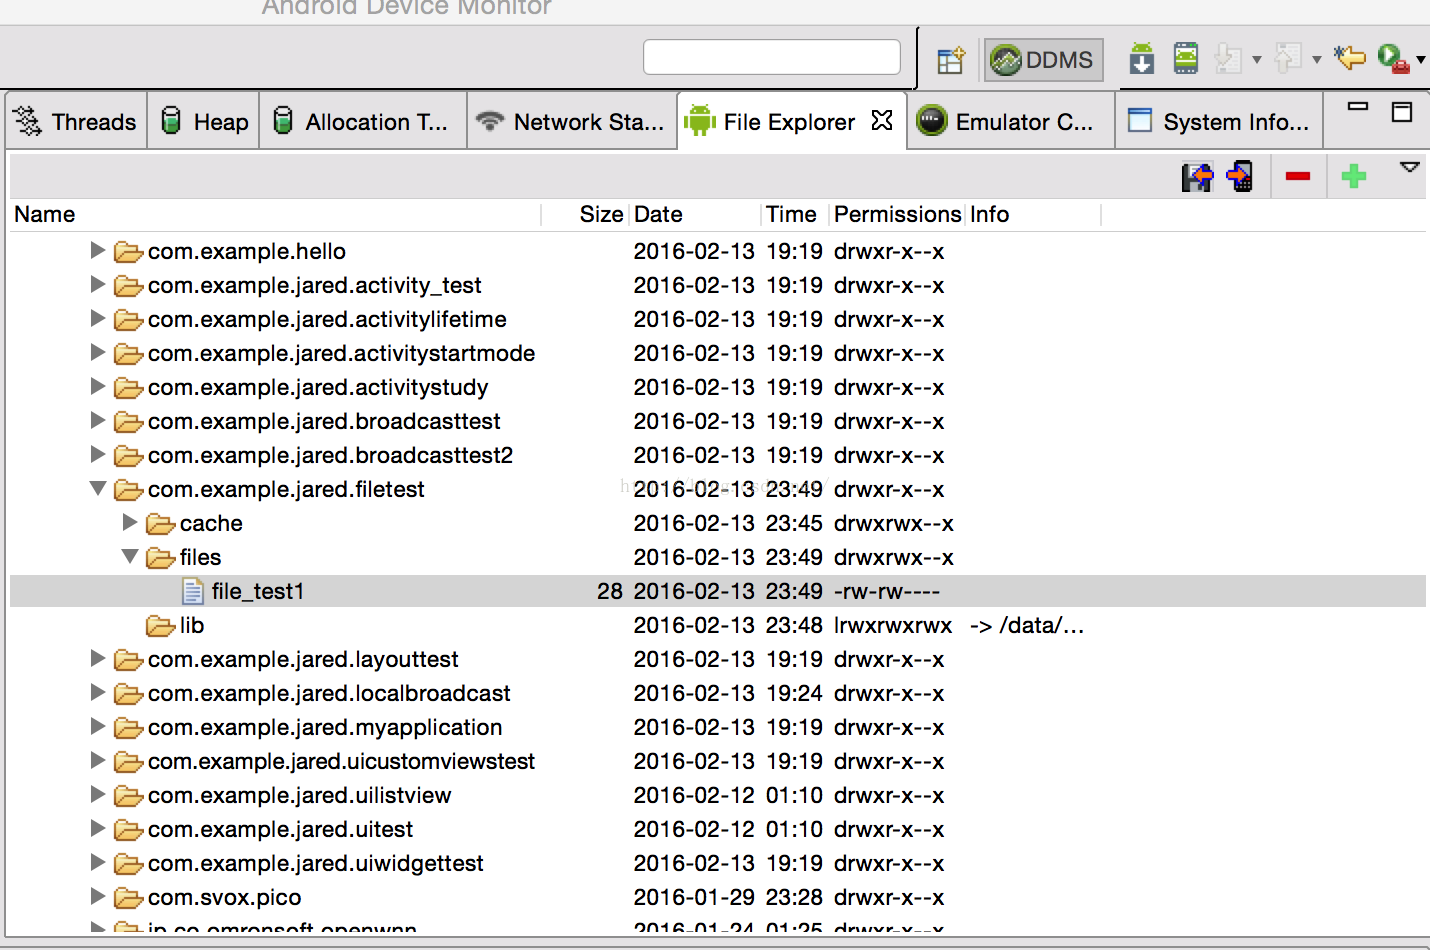This screenshot has height=950, width=1430.
Task: Click the Quick Access search field
Action: (x=772, y=57)
